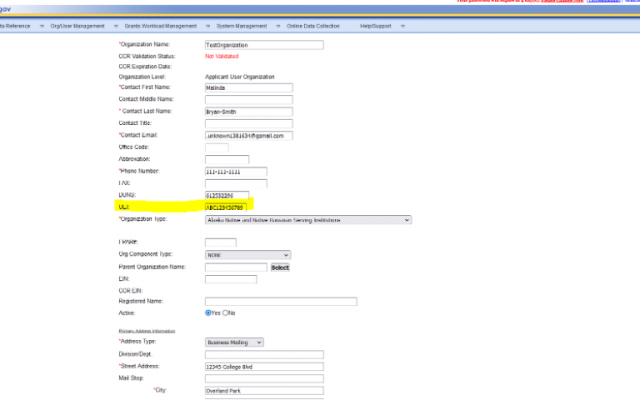Screen dimensions: 640x400
Task: Click the Contact Email input field
Action: tap(248, 135)
